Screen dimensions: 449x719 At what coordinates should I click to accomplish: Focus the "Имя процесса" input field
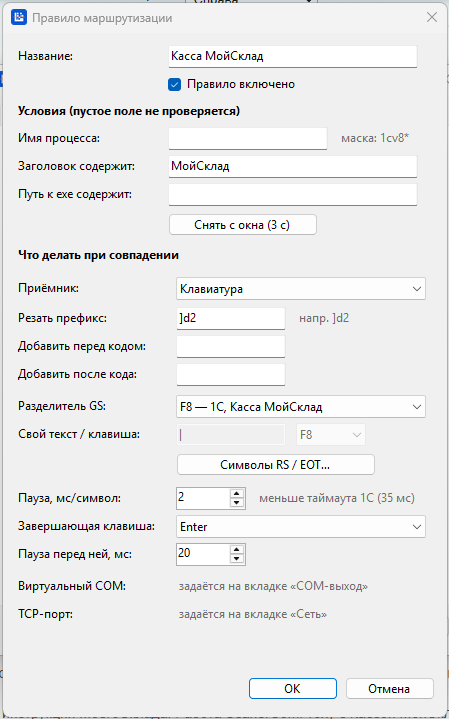248,138
